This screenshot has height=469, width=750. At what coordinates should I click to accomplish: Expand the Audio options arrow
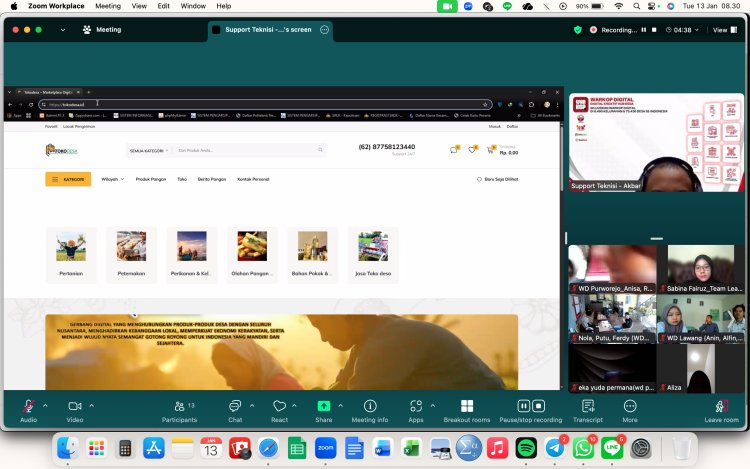coord(45,405)
